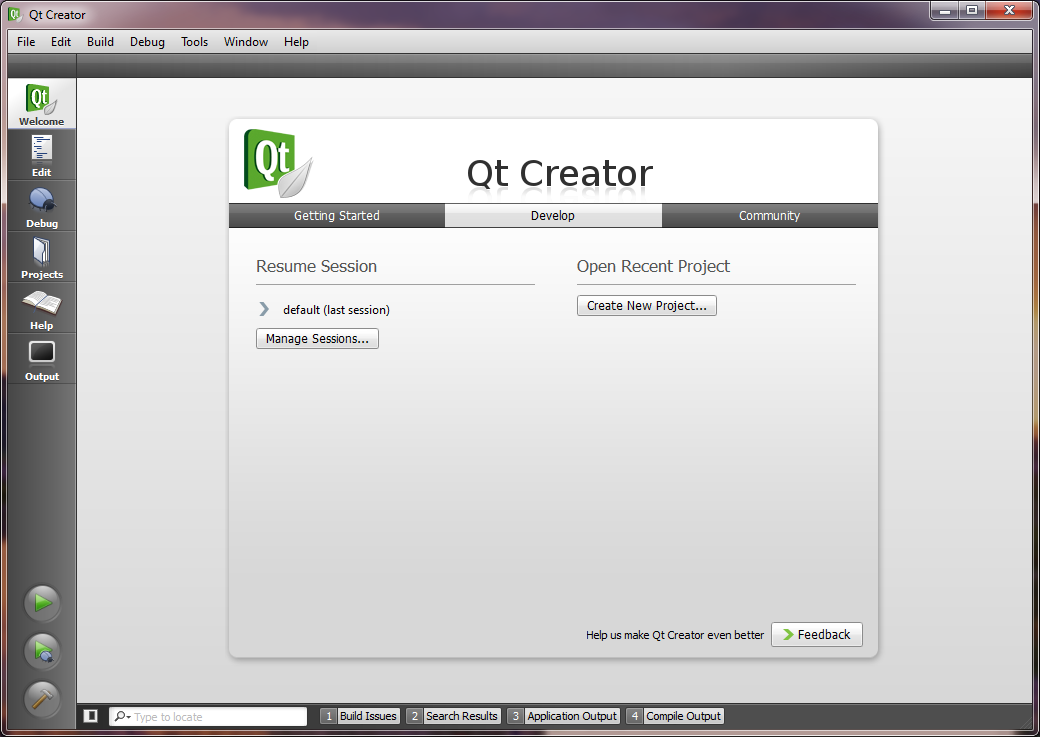Open the Manage Sessions dialog
Screen dimensions: 1040x737
(x=317, y=339)
